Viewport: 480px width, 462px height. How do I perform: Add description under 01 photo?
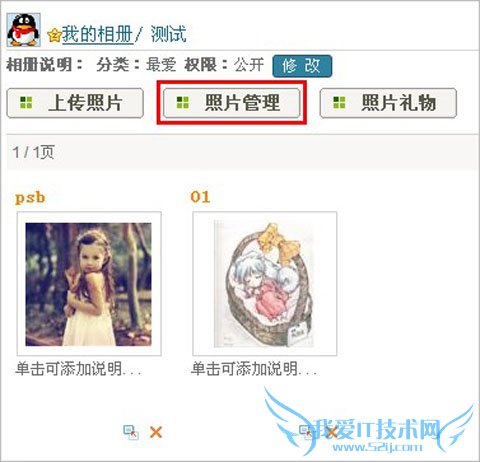[254, 369]
